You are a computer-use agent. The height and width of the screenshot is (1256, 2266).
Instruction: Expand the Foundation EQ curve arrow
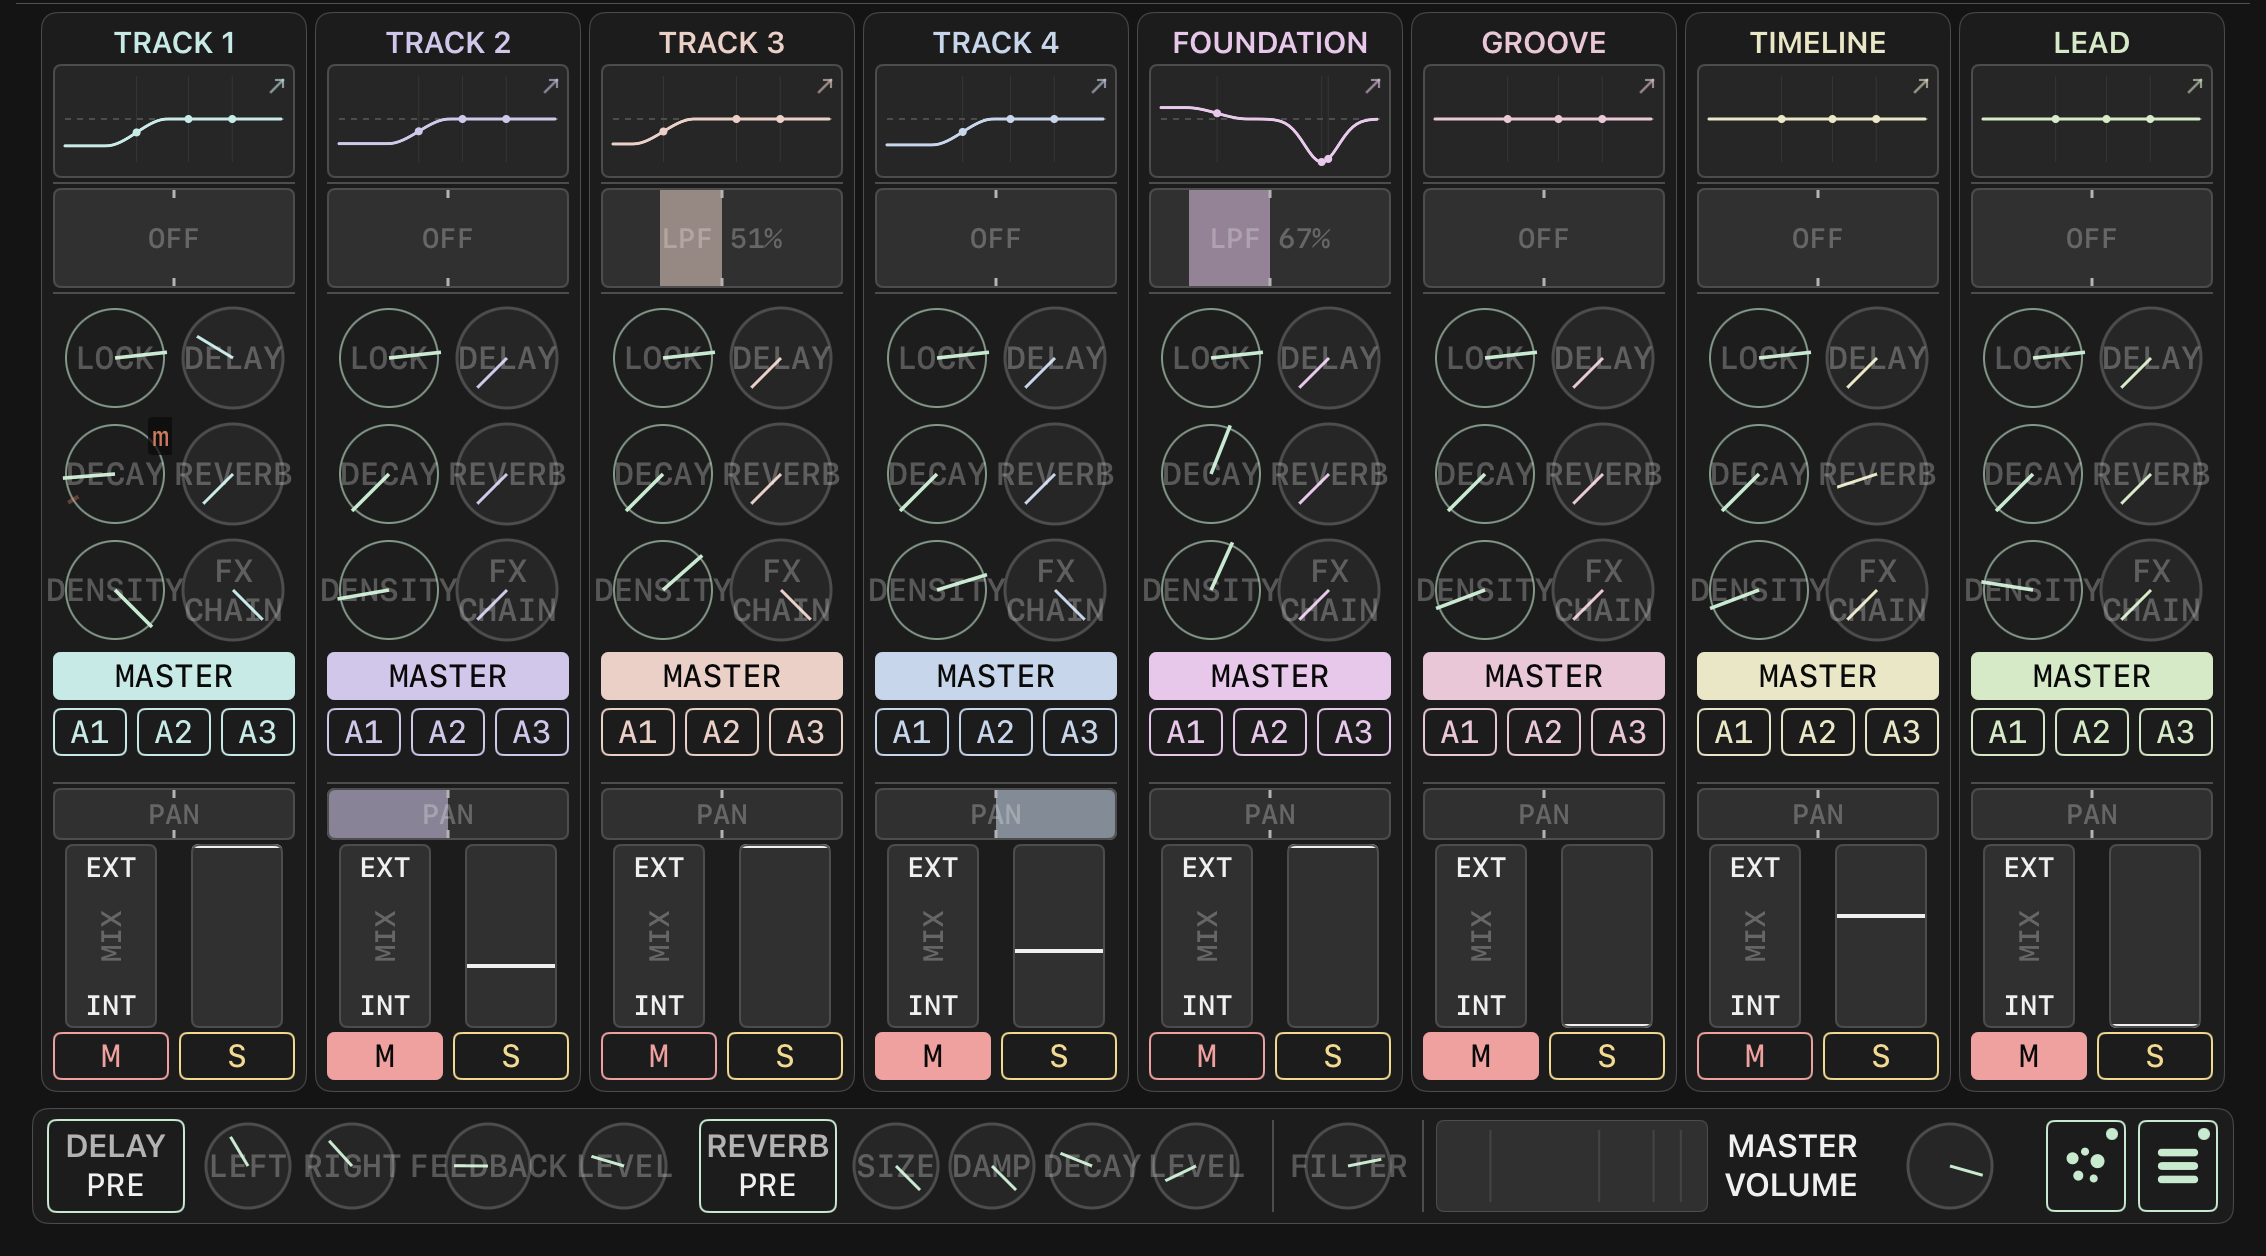[x=1373, y=86]
